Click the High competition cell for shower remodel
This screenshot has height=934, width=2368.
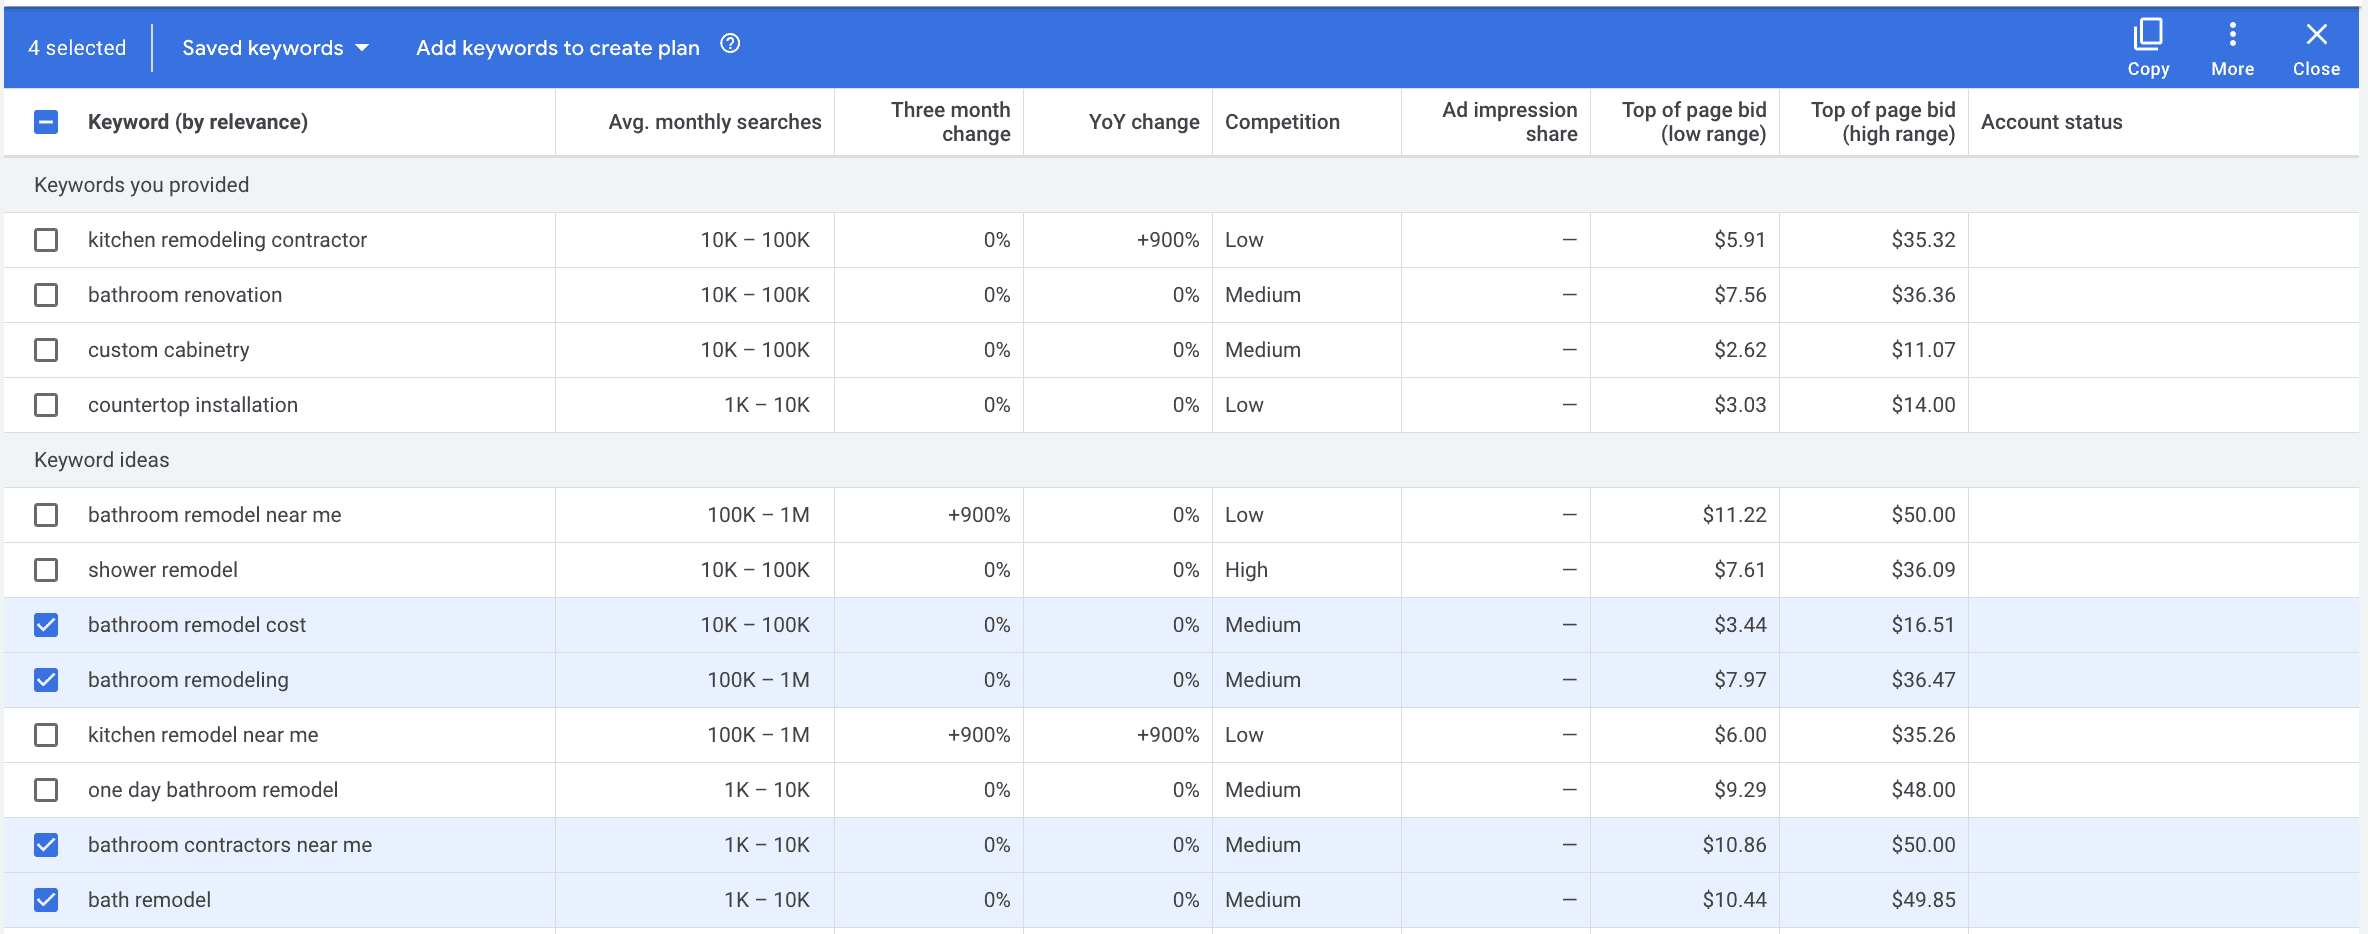coord(1246,570)
